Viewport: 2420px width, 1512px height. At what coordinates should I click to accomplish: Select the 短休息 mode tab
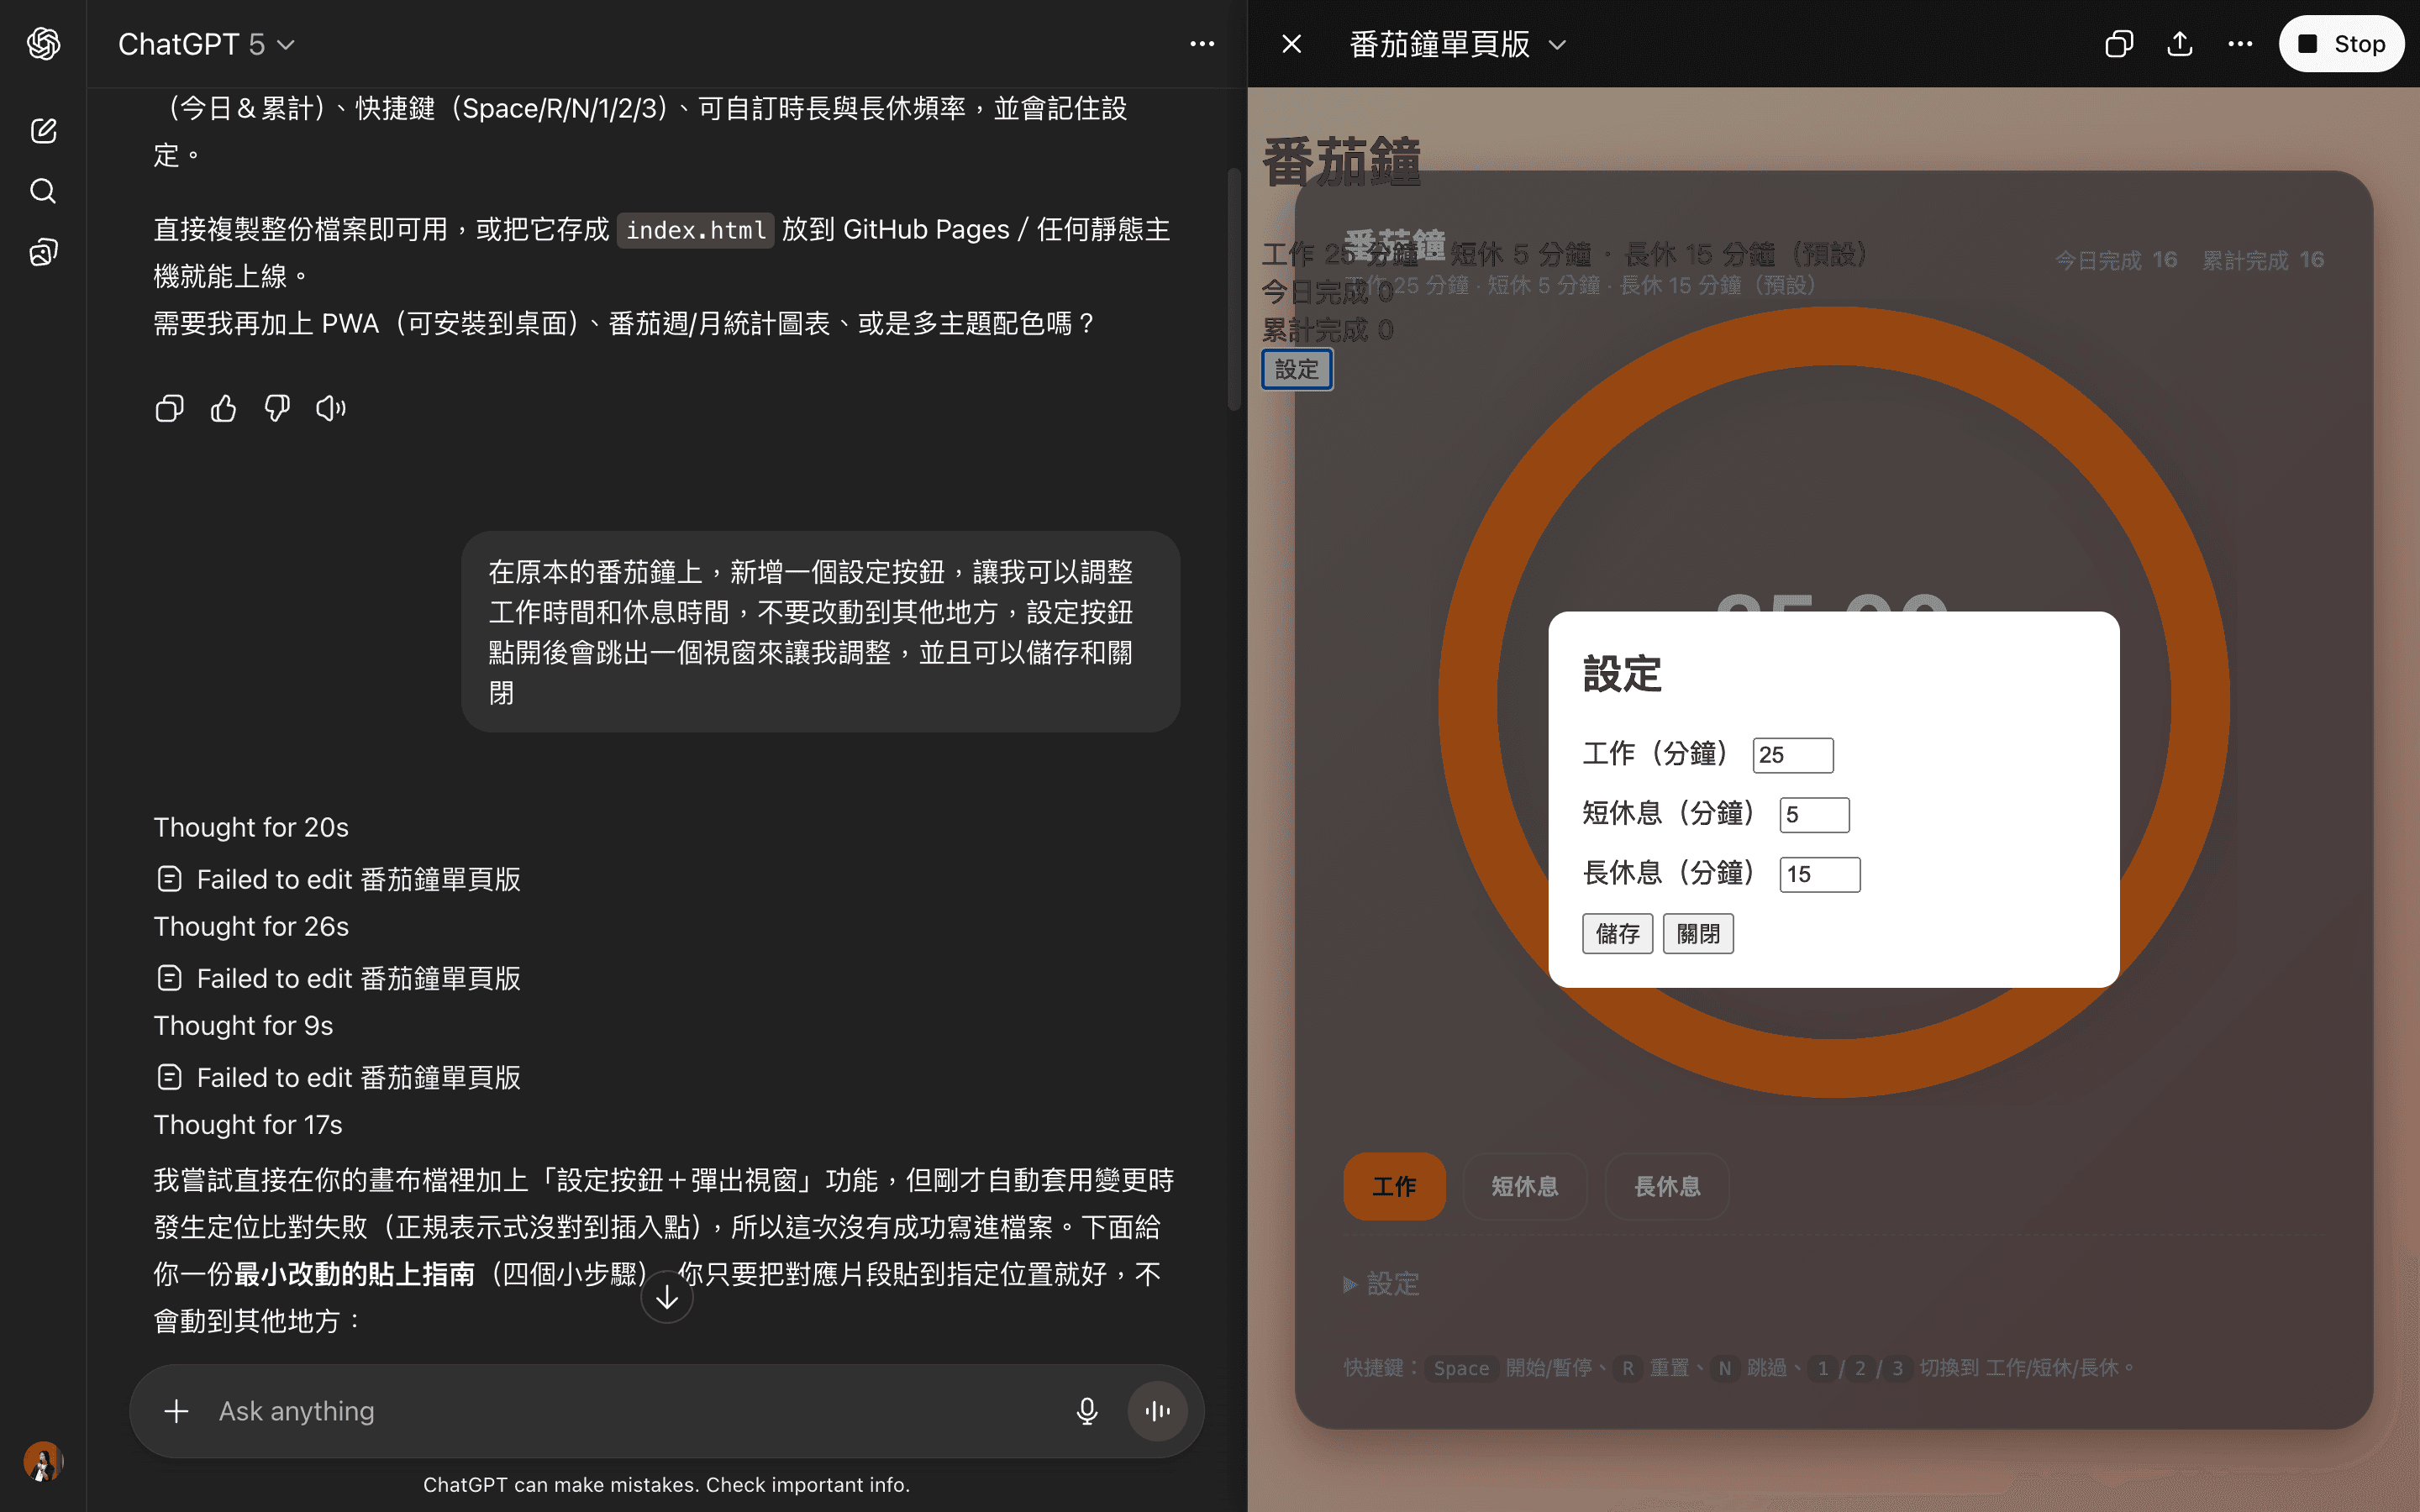(1524, 1186)
